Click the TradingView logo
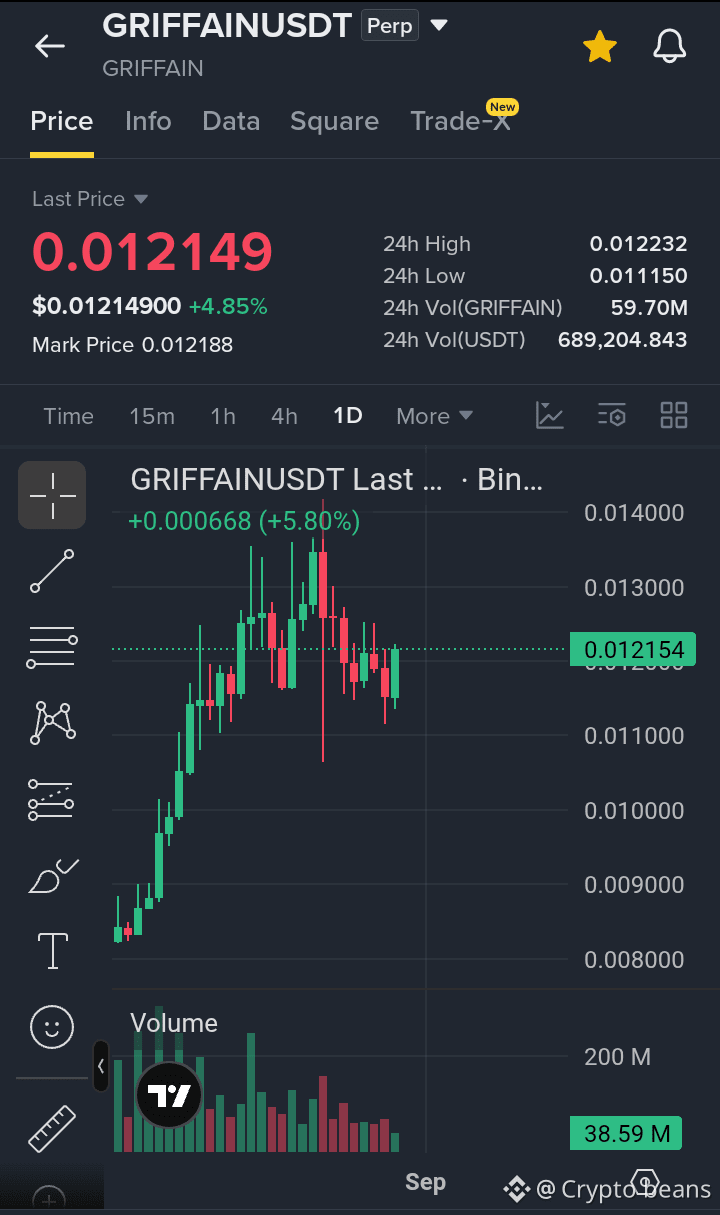The image size is (720, 1215). pos(169,1095)
